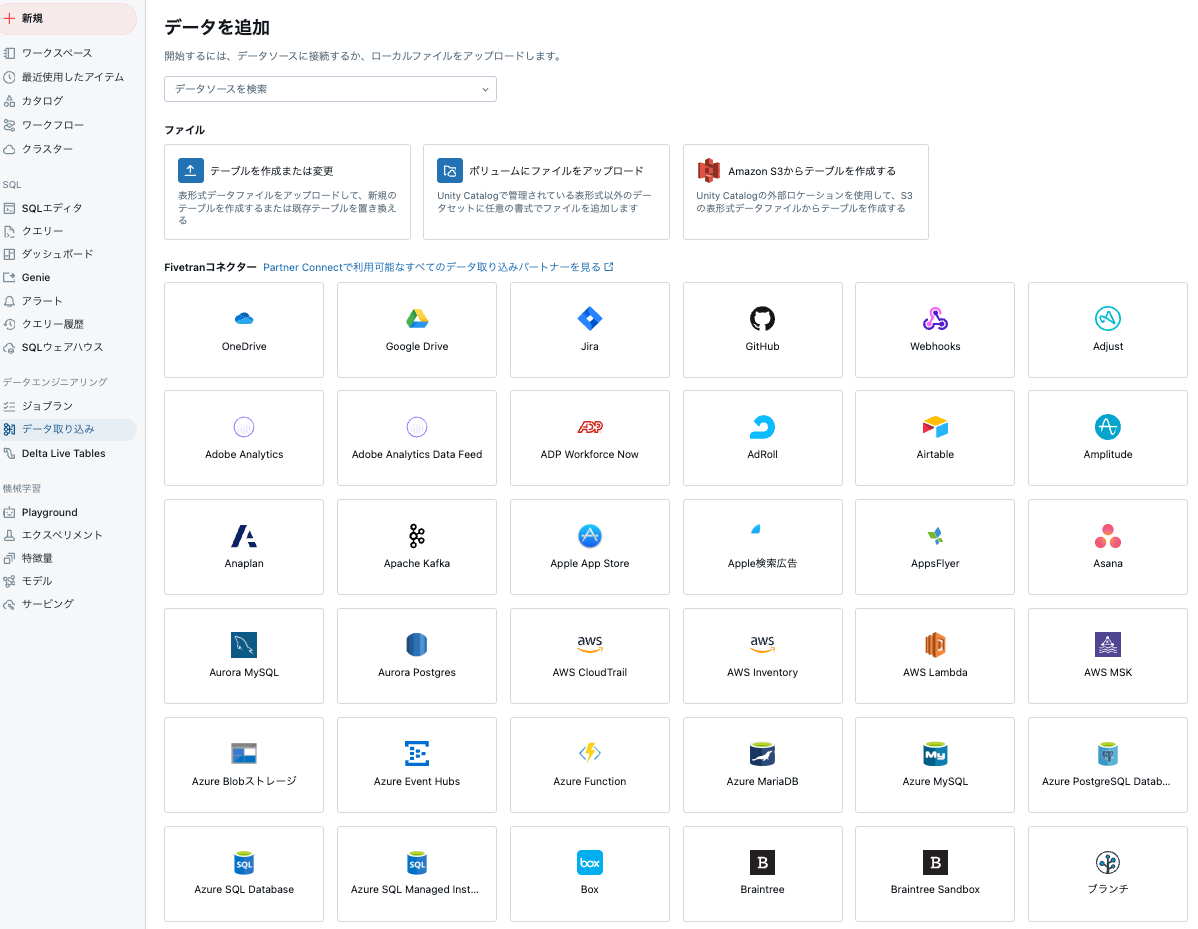The height and width of the screenshot is (929, 1198).
Task: Select the OneDrive connector tile
Action: tap(243, 330)
